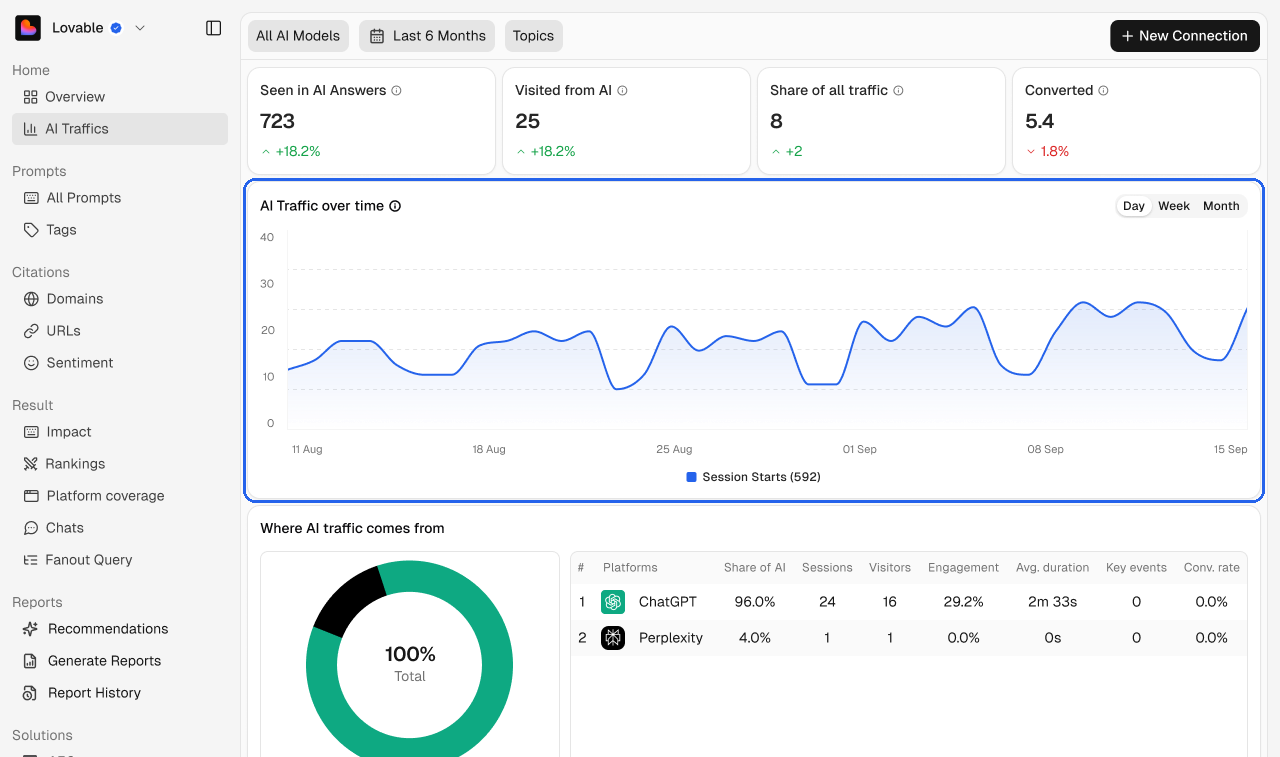This screenshot has width=1280, height=757.
Task: Switch chart granularity to Month
Action: point(1221,206)
